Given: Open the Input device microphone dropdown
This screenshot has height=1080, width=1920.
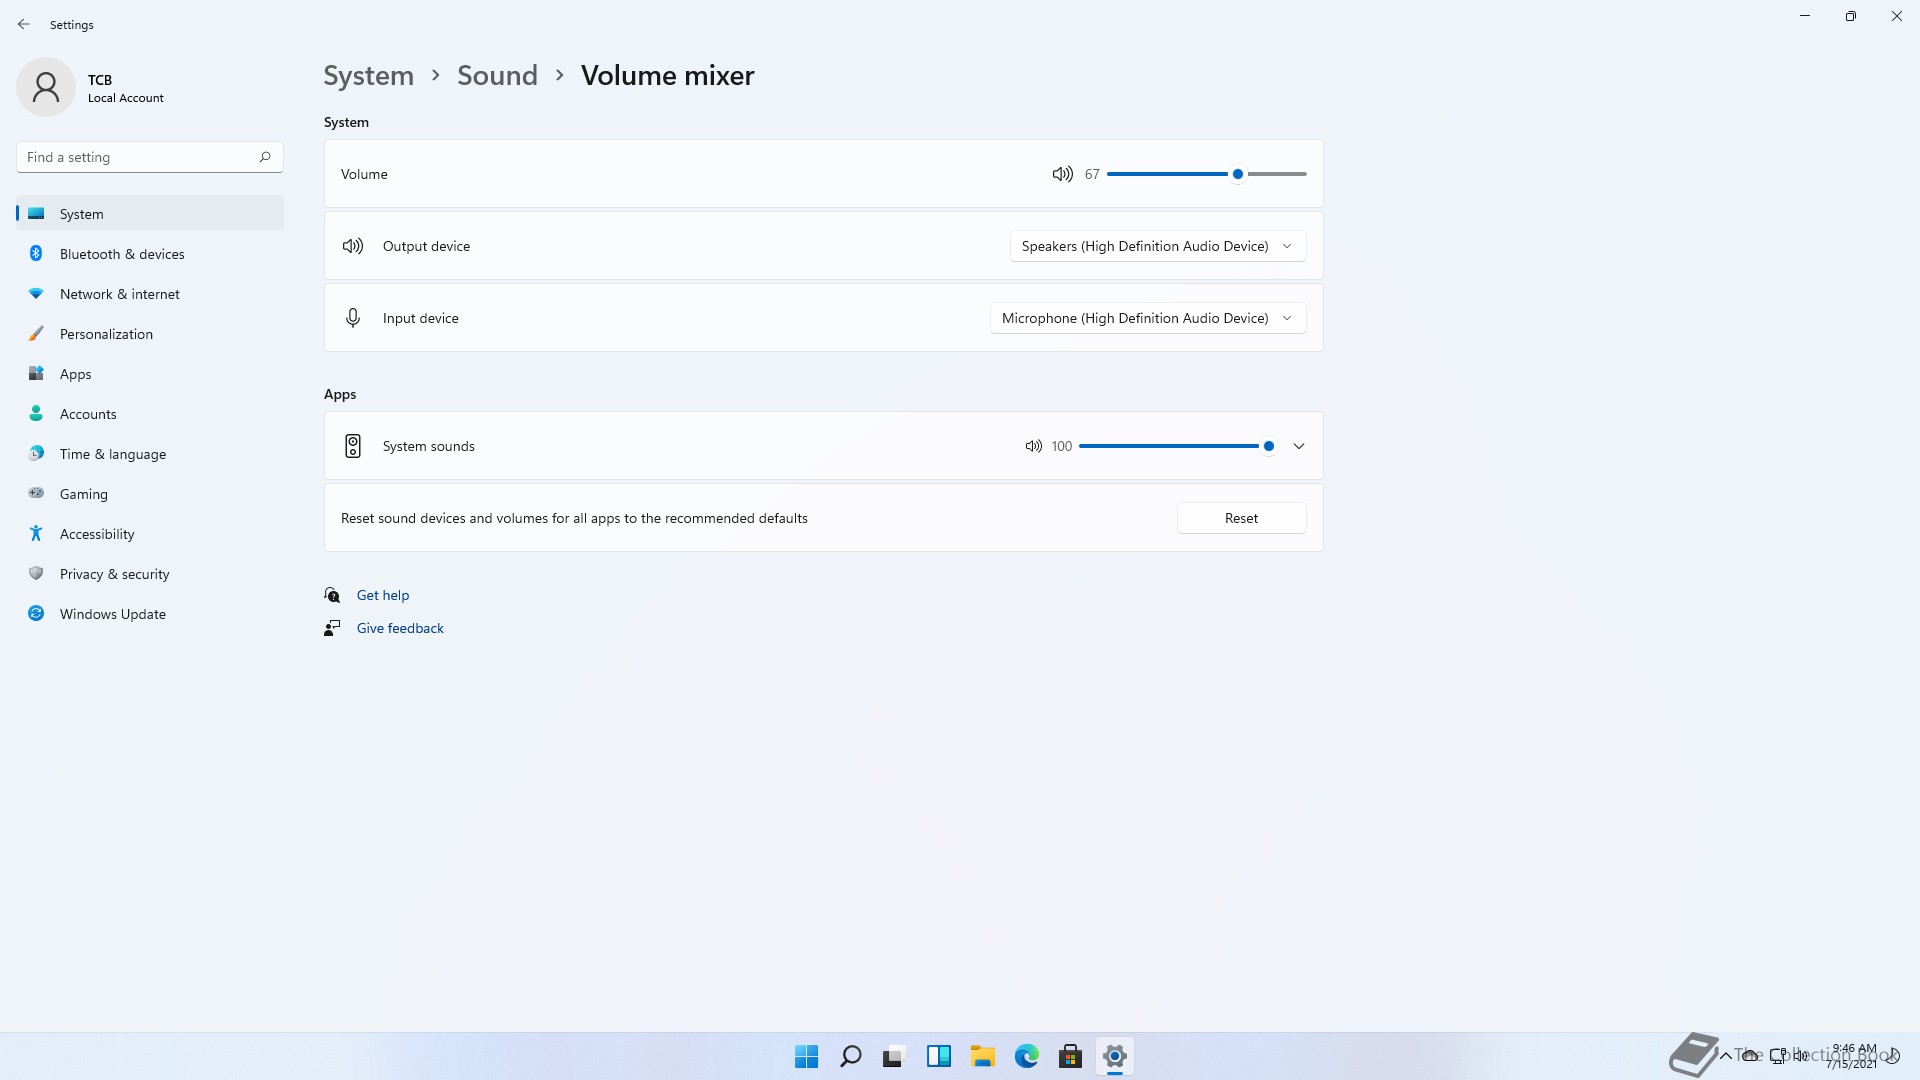Looking at the screenshot, I should coord(1147,318).
